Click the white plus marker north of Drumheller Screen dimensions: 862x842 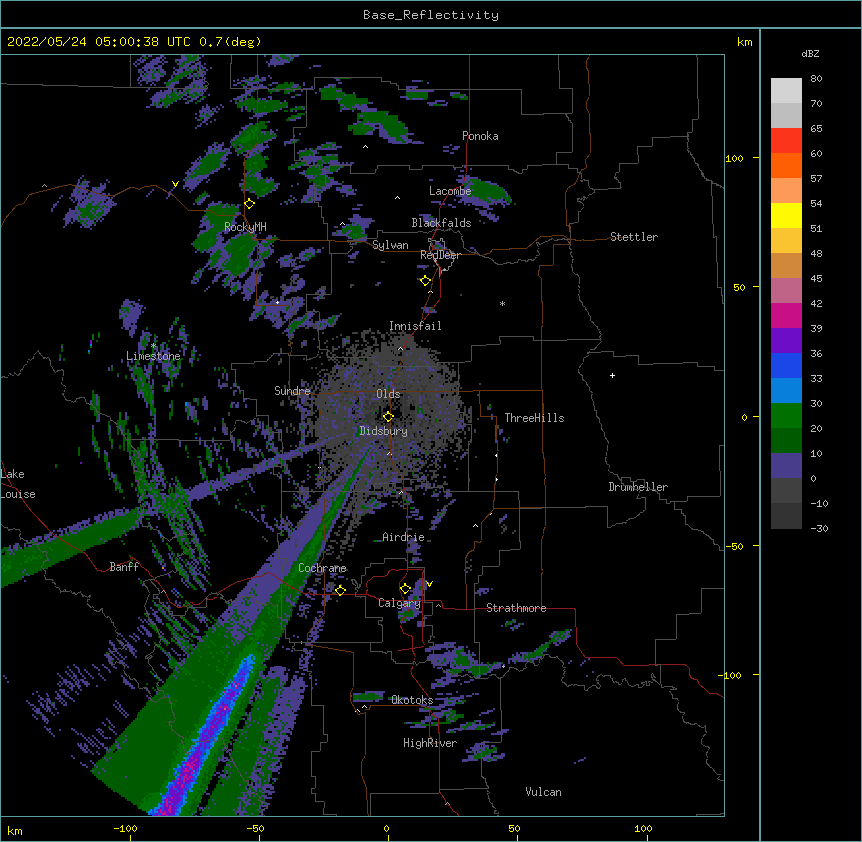click(x=612, y=375)
